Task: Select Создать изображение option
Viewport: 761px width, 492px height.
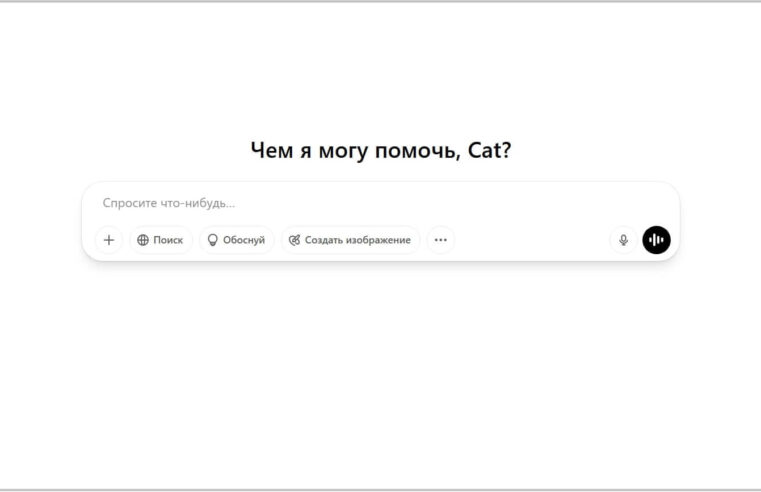Action: pos(350,240)
